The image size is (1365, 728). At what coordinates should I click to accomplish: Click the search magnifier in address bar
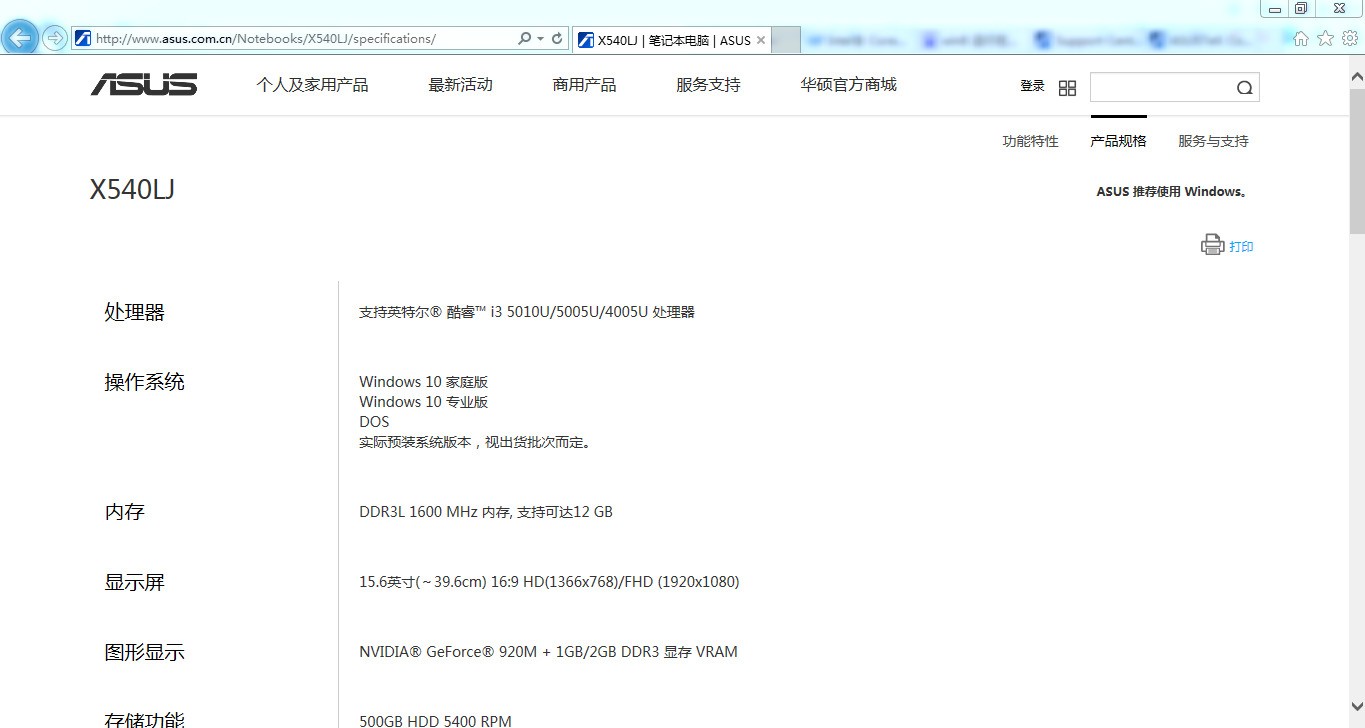(x=524, y=39)
